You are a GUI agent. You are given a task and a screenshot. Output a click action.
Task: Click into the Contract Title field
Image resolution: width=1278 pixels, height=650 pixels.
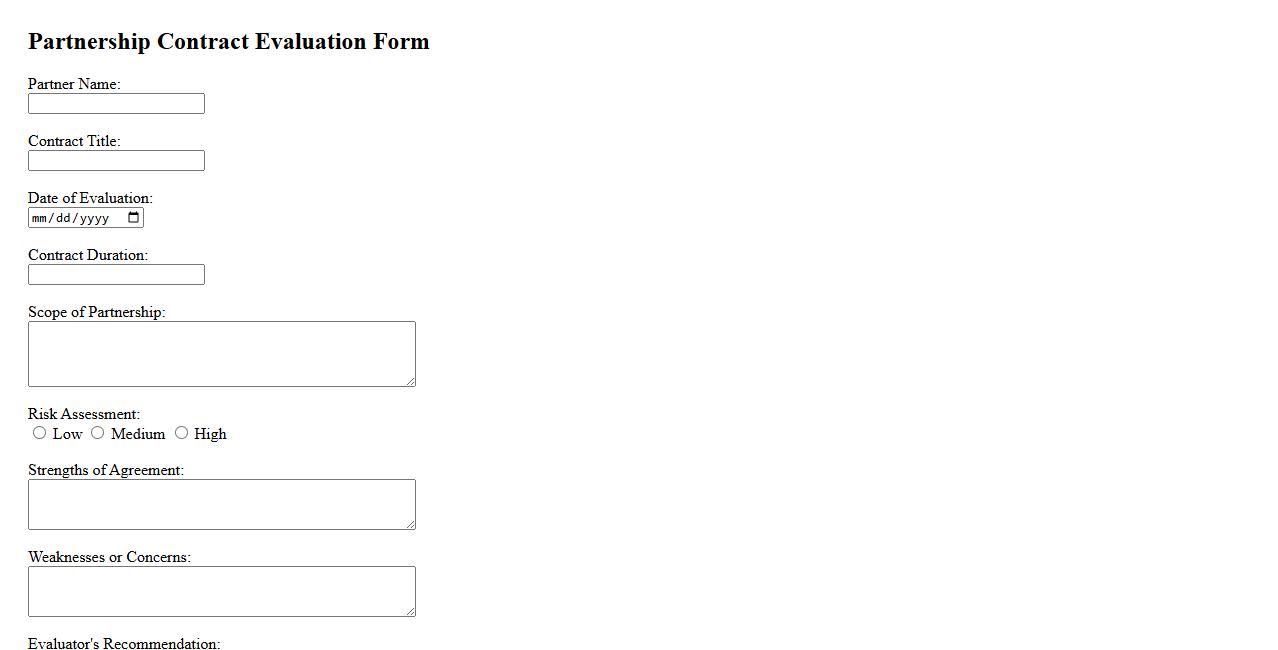pyautogui.click(x=116, y=161)
